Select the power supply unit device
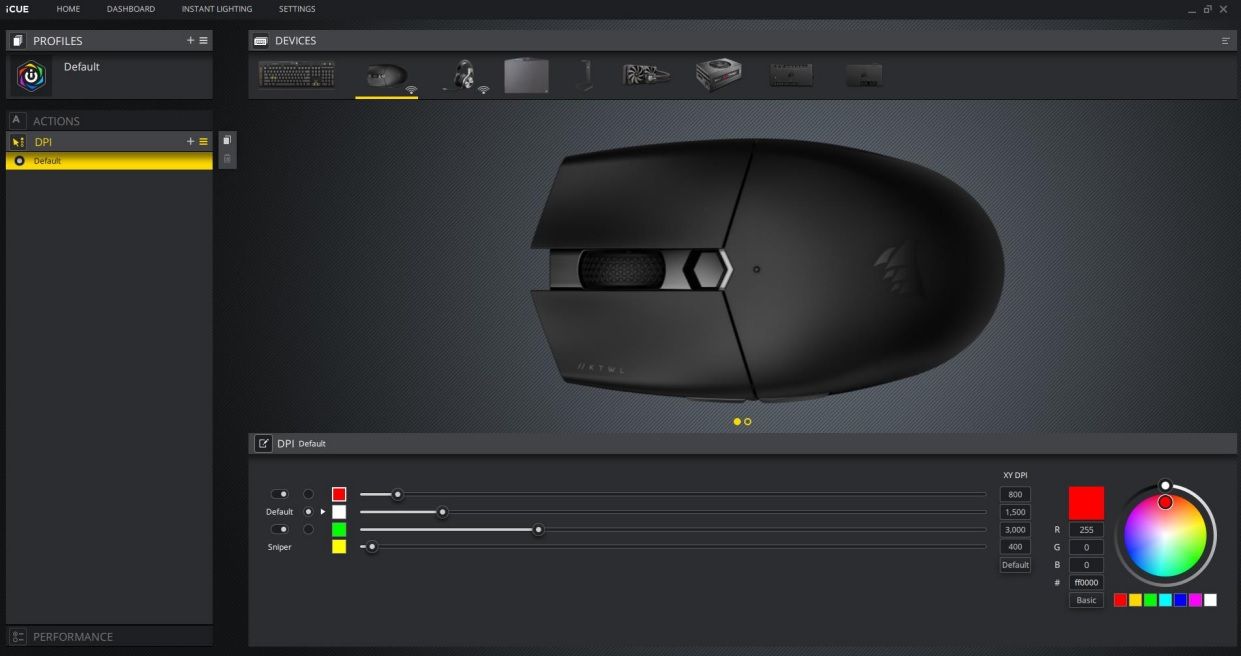This screenshot has height=656, width=1241. click(718, 76)
